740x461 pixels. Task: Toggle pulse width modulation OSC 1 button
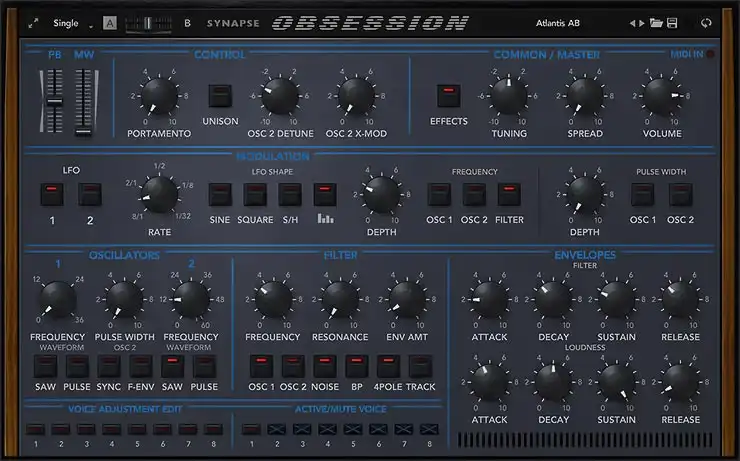[x=643, y=194]
